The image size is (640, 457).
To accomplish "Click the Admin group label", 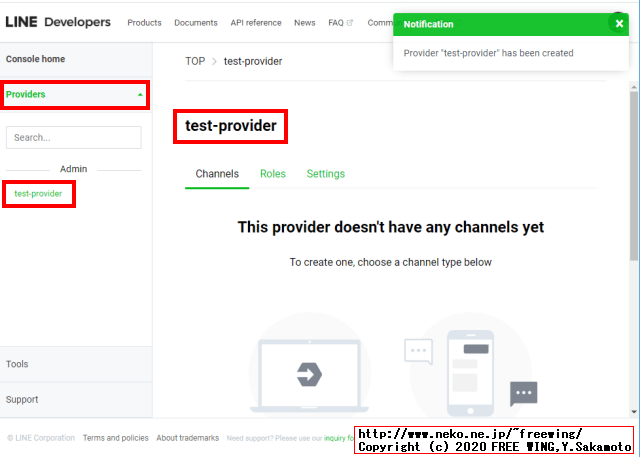I will [x=73, y=169].
